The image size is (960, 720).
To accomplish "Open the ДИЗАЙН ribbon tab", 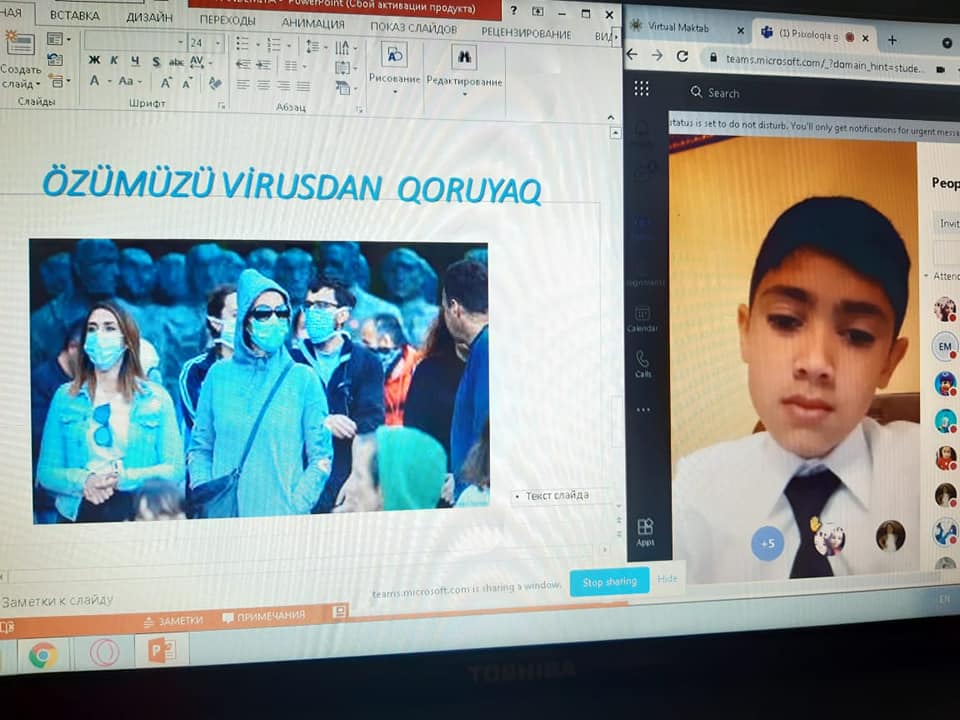I will coord(149,17).
